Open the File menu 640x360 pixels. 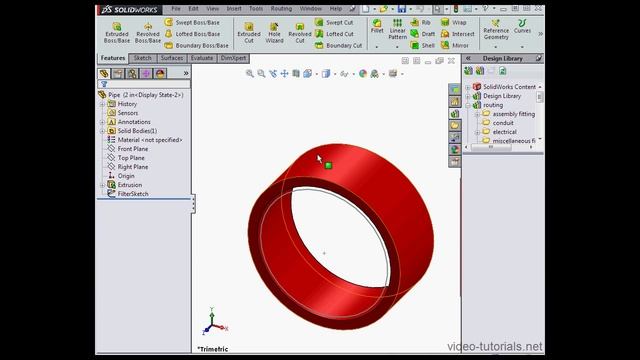[x=176, y=9]
